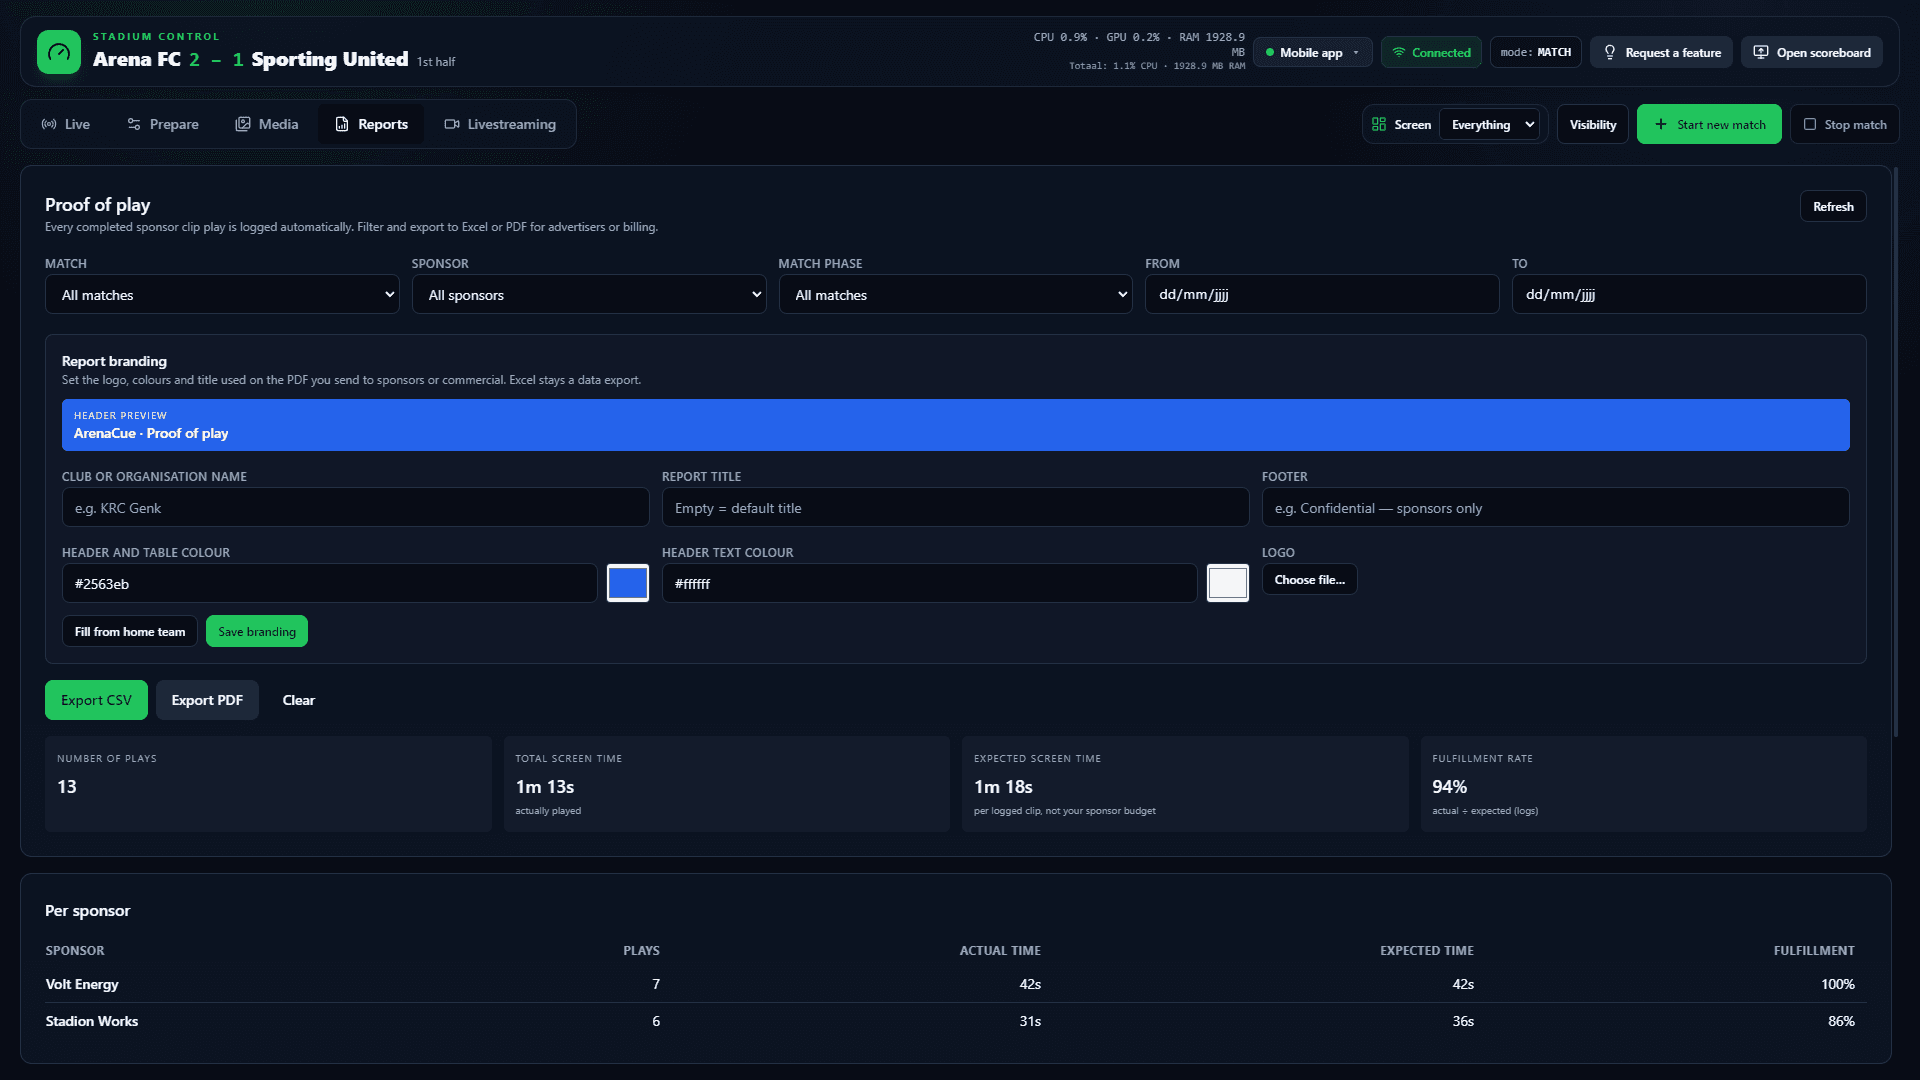Click the blue header preview banner
This screenshot has width=1920, height=1080.
(x=956, y=425)
